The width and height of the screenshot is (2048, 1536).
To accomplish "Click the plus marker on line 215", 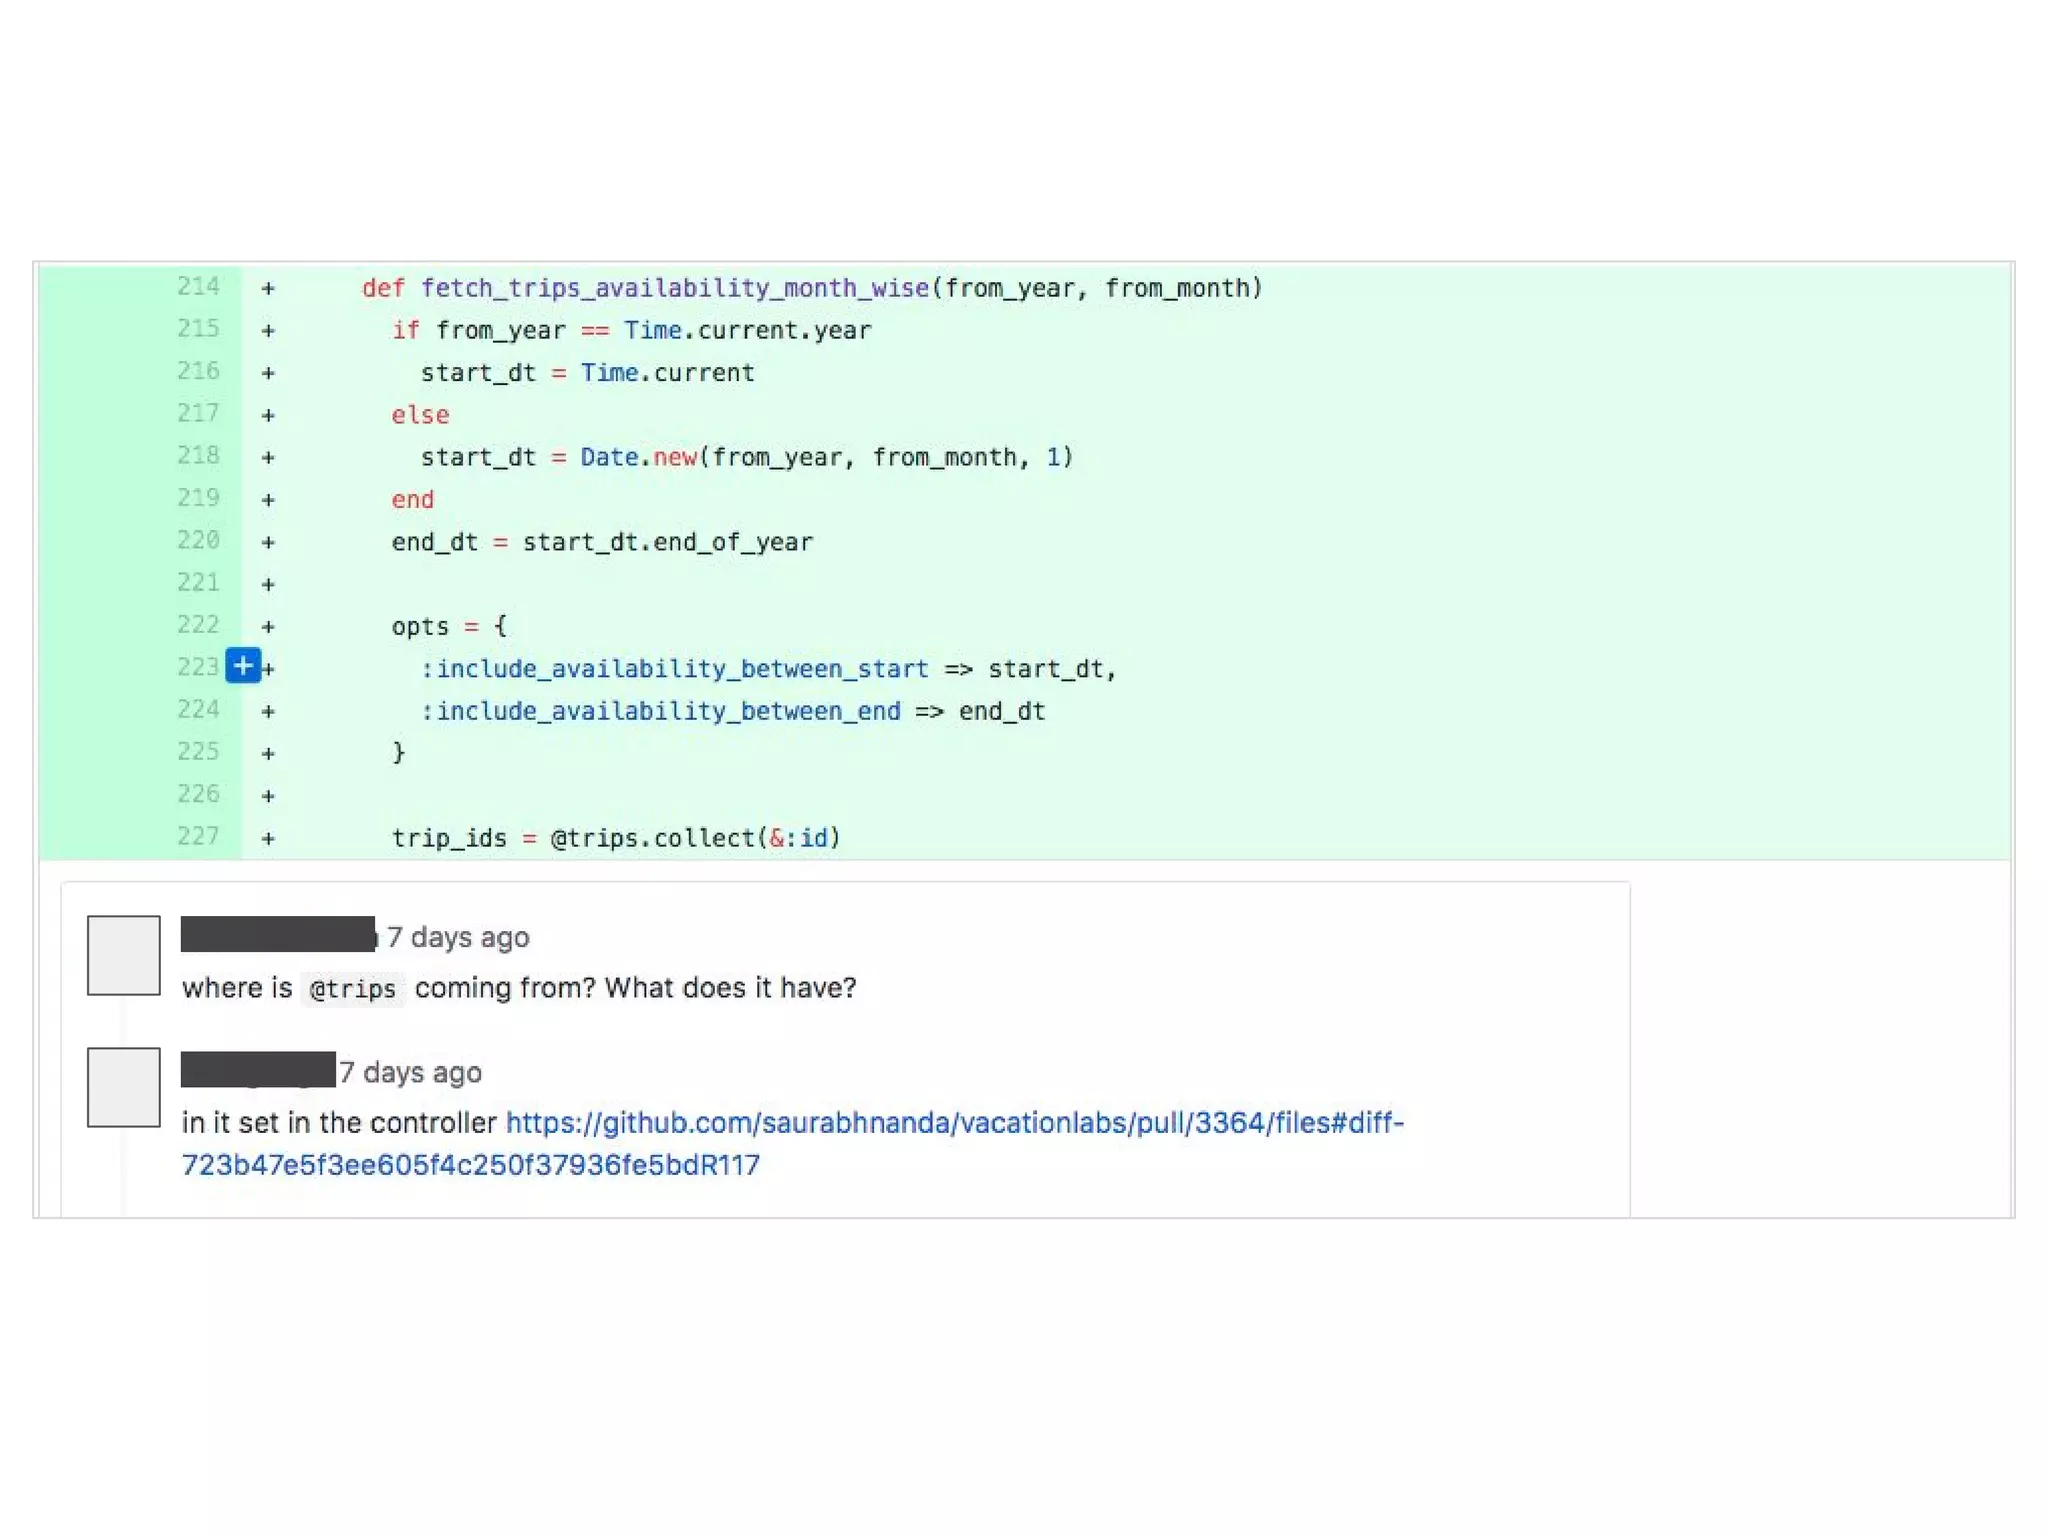I will tap(268, 330).
